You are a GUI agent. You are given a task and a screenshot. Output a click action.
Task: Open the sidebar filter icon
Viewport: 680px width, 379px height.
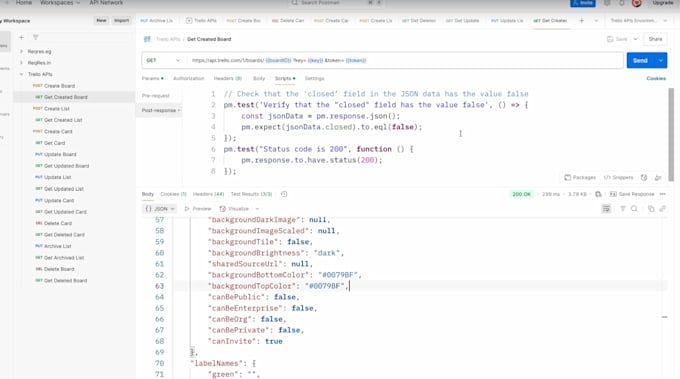tap(36, 37)
